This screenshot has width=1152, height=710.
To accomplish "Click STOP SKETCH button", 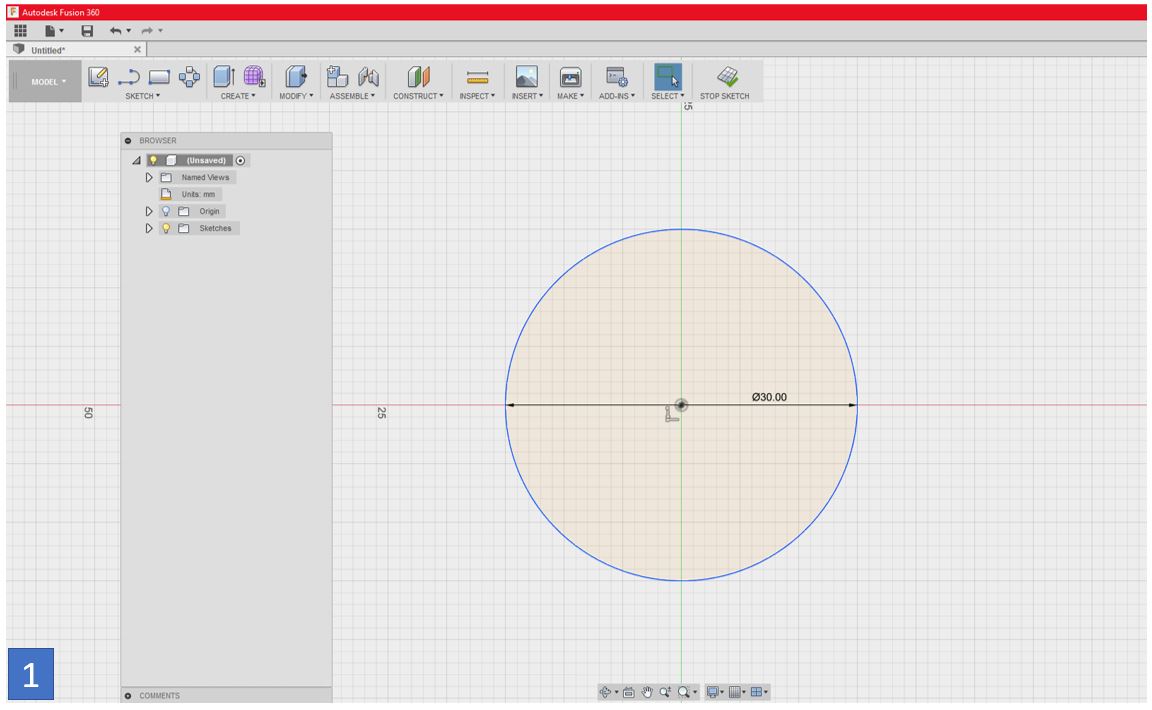I will [x=724, y=82].
